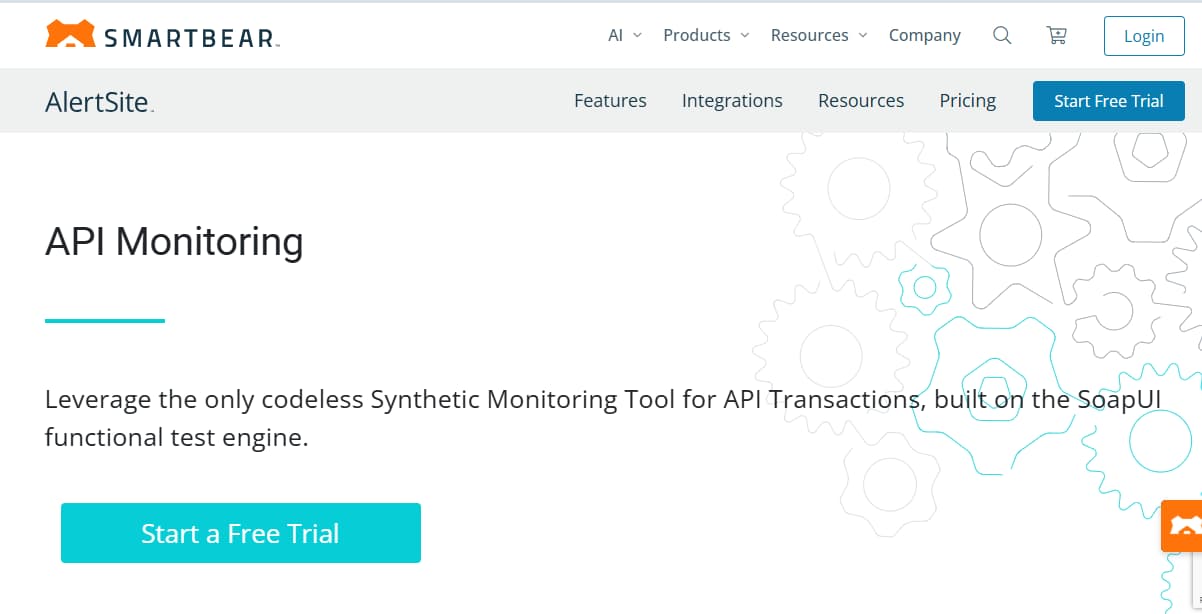Viewport: 1202px width, 614px height.
Task: Switch to the Integrations tab
Action: pos(732,100)
